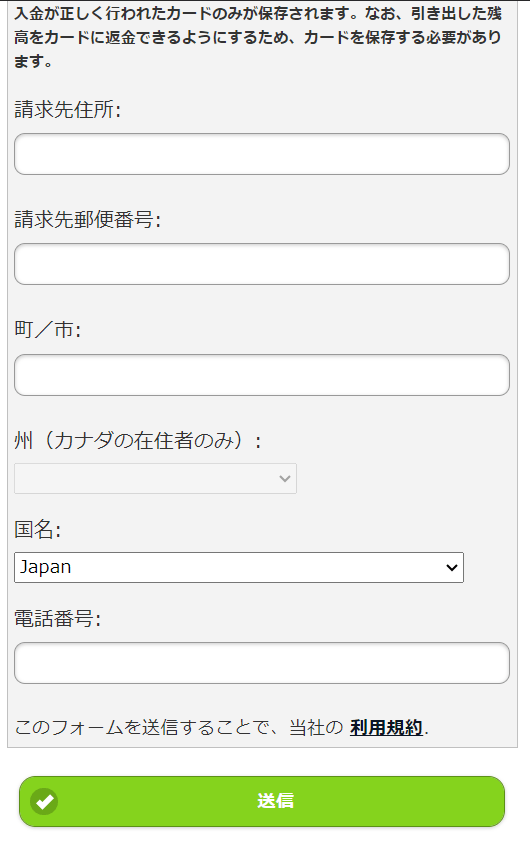Click the white checkmark icon on 送信 button
The image size is (530, 859).
point(44,801)
